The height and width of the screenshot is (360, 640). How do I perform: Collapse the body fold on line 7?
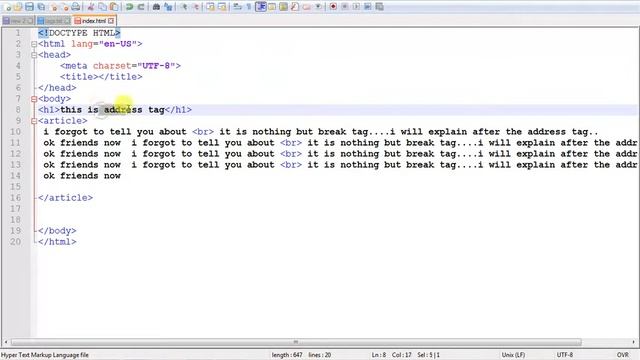pyautogui.click(x=34, y=99)
